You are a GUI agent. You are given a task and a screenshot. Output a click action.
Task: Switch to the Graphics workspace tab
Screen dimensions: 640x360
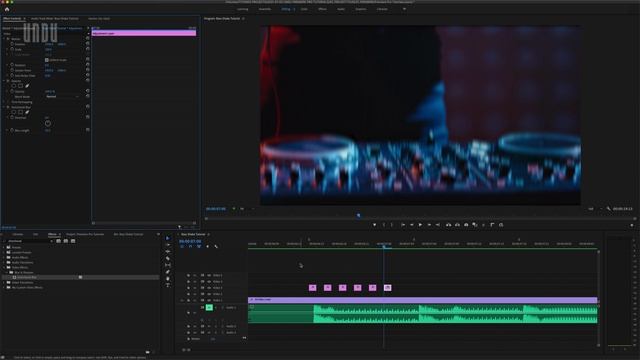(x=361, y=9)
